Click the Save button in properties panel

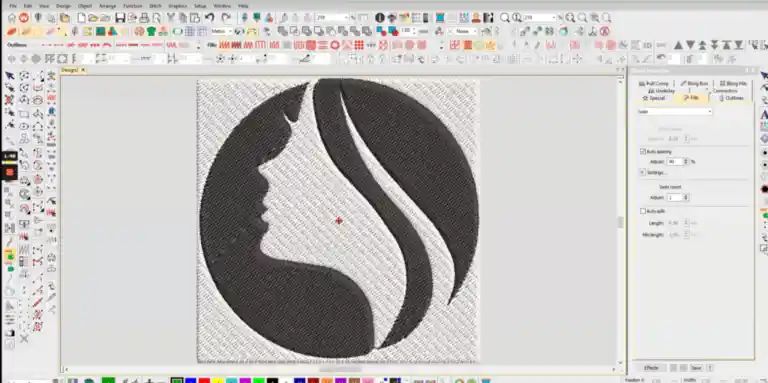click(696, 368)
